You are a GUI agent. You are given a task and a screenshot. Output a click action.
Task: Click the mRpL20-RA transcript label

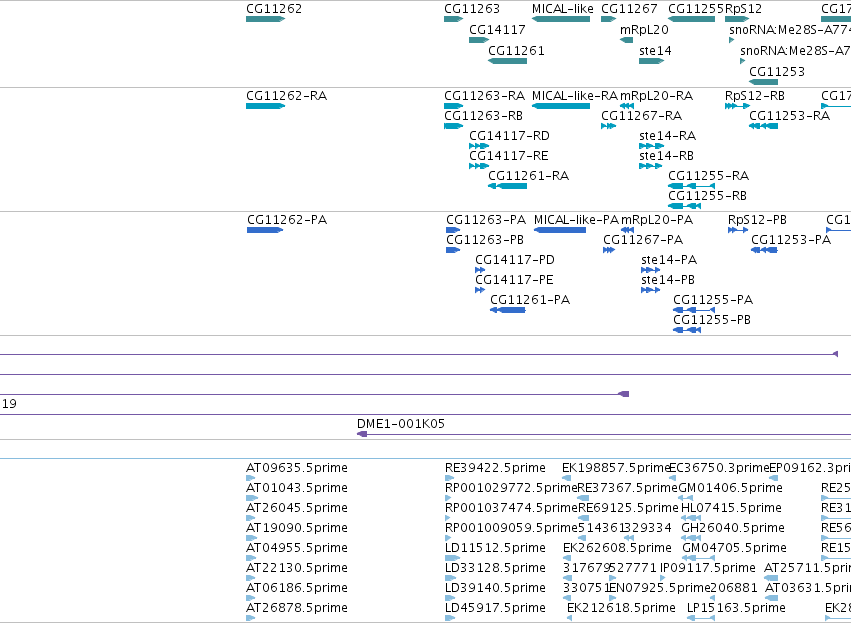click(656, 96)
